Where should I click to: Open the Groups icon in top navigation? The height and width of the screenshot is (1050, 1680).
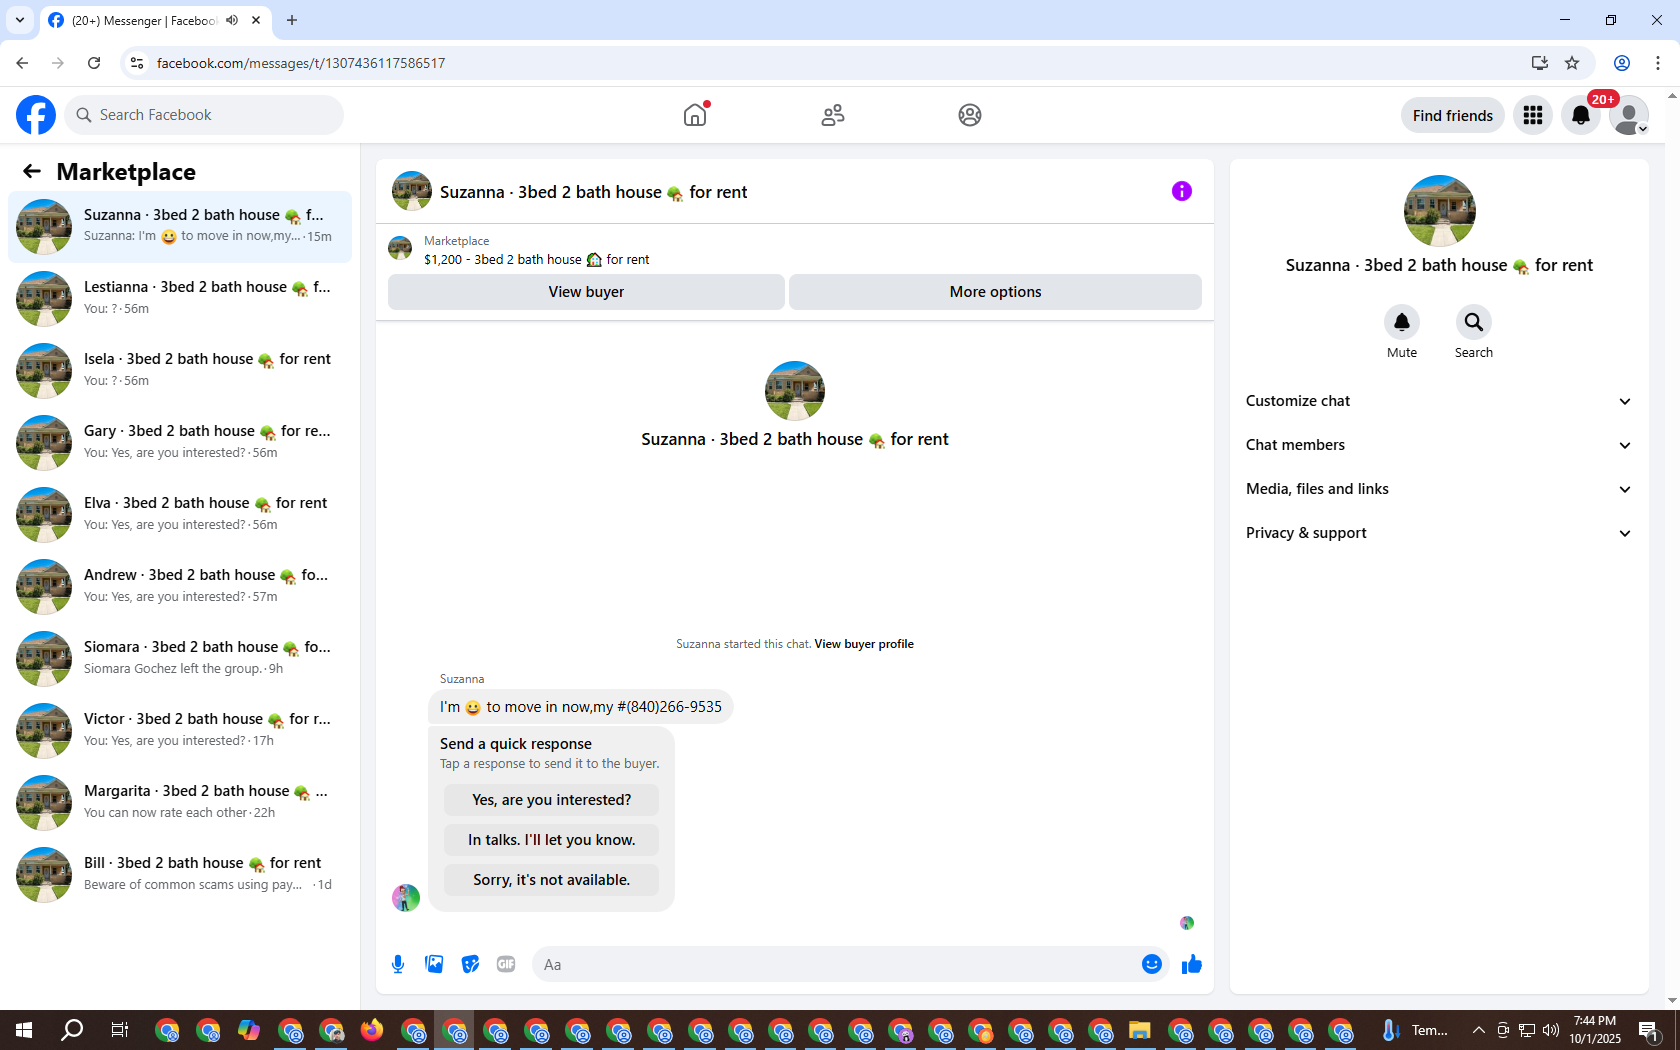(x=970, y=115)
